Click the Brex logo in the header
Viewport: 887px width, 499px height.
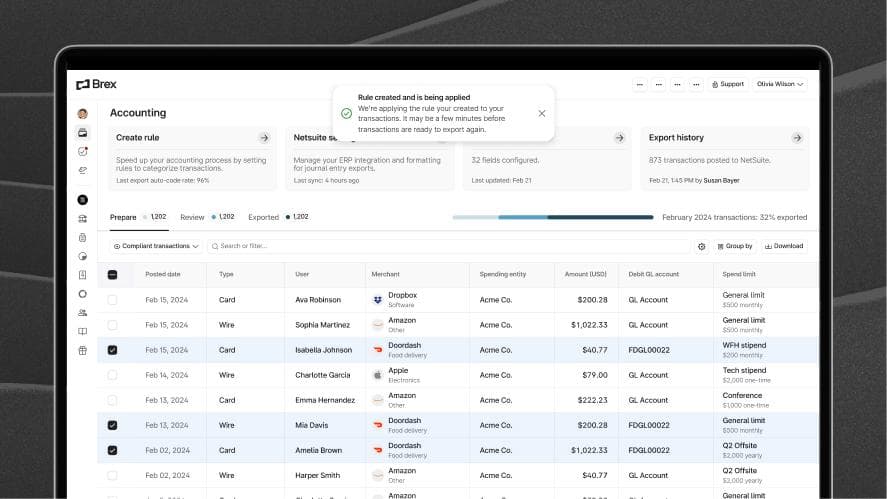pos(96,84)
